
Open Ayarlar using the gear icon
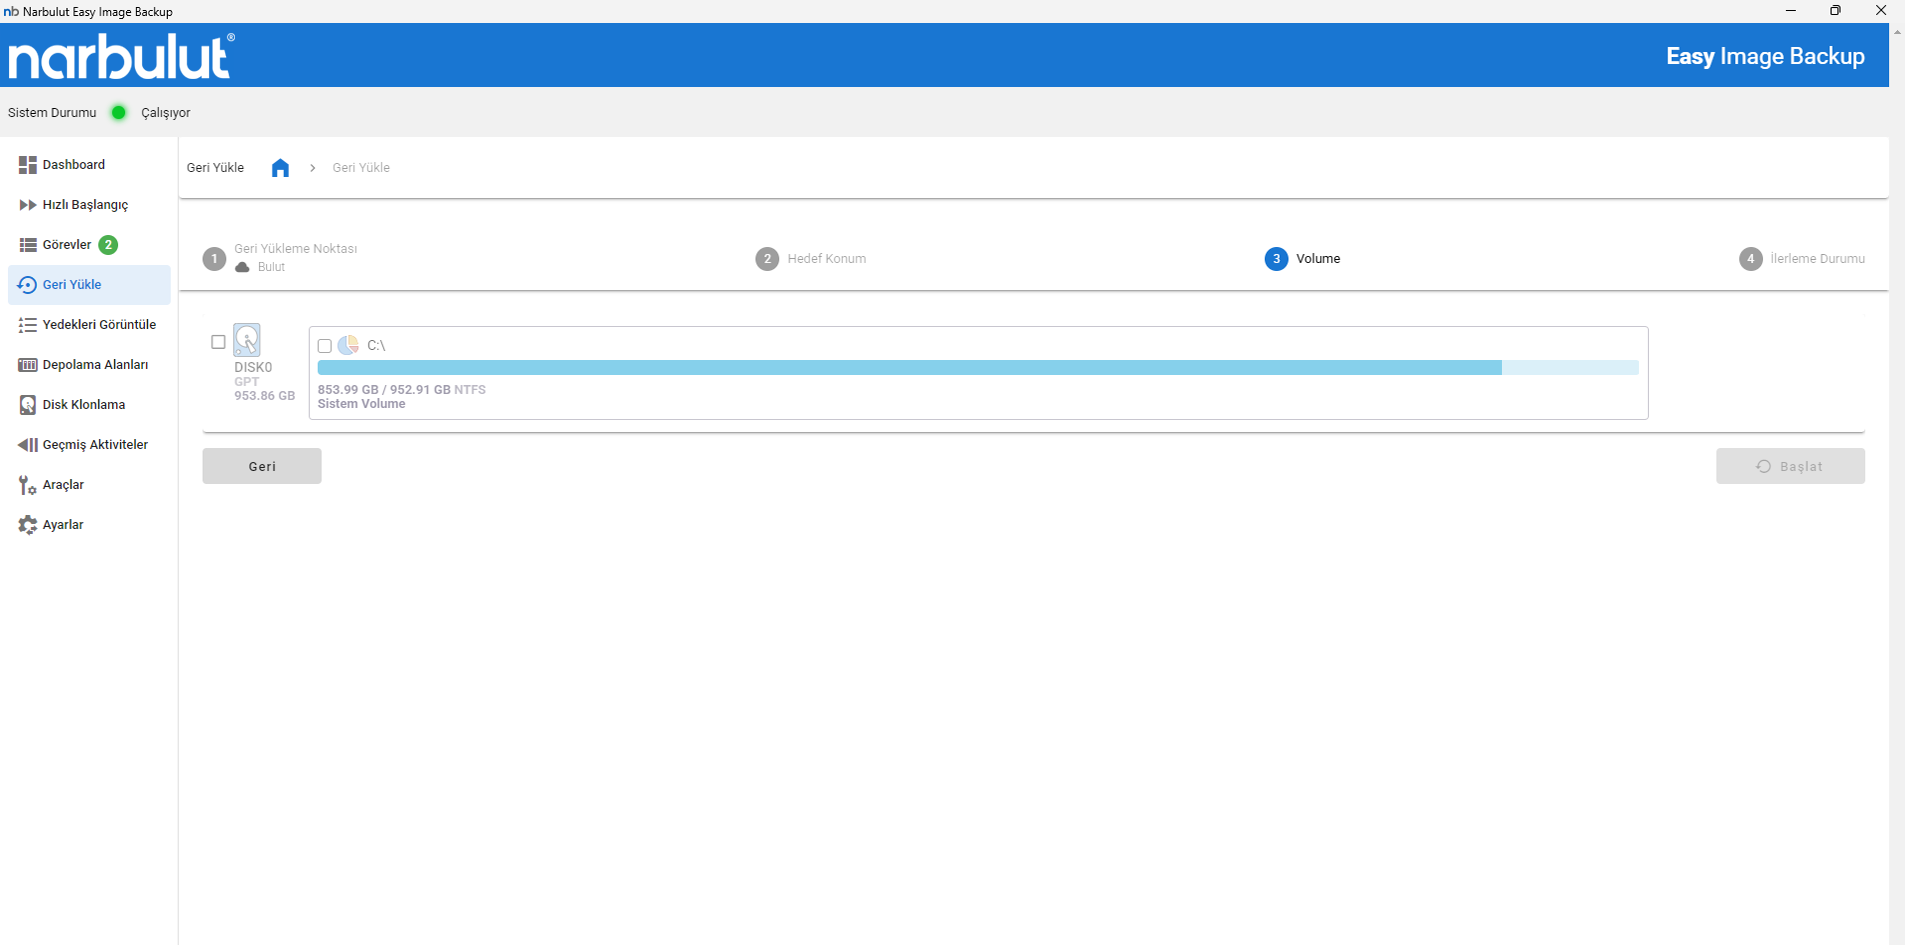[27, 525]
